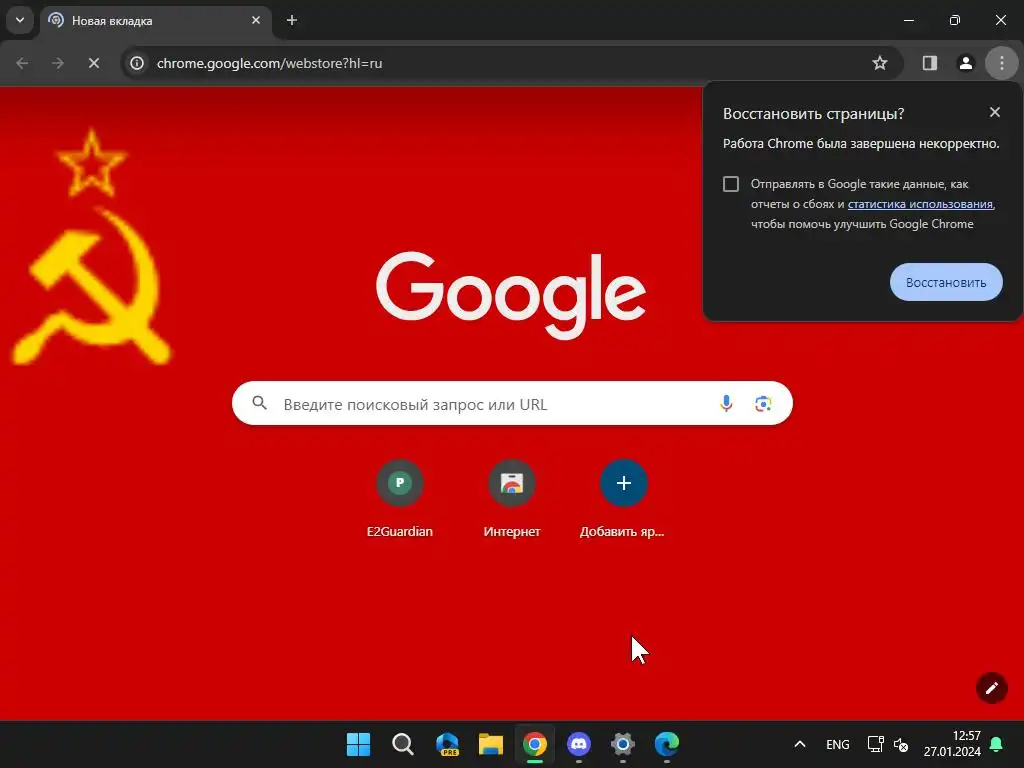Image resolution: width=1024 pixels, height=768 pixels.
Task: Select the Новая вкладка tab
Action: (155, 21)
